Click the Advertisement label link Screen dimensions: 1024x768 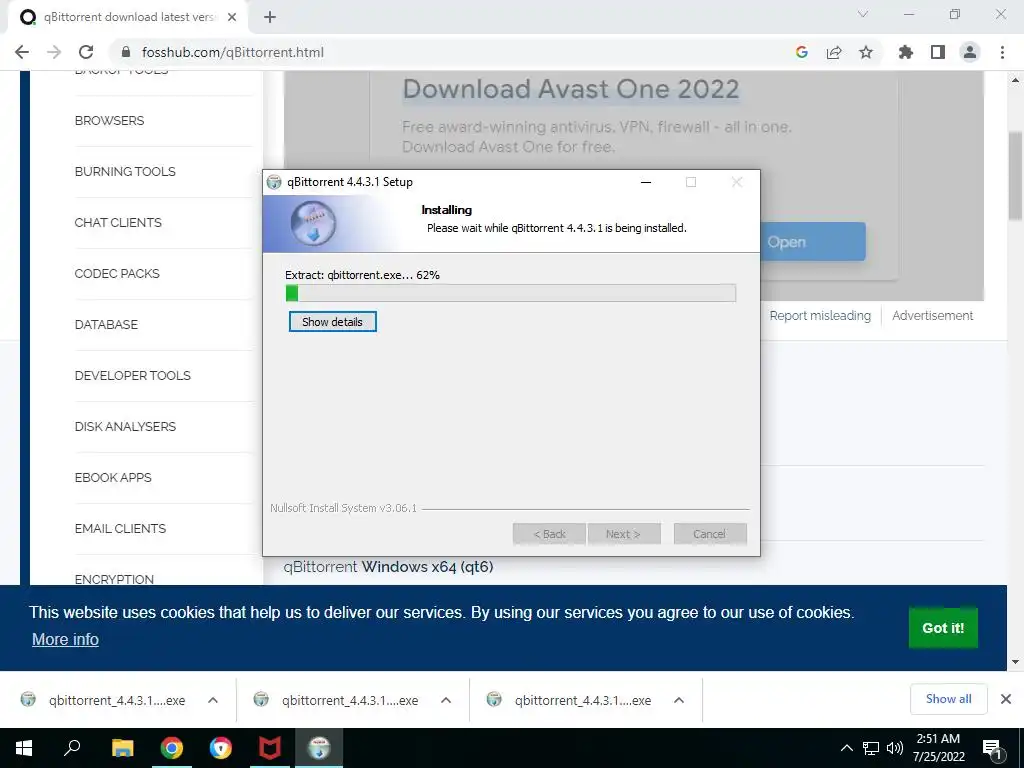pos(932,316)
